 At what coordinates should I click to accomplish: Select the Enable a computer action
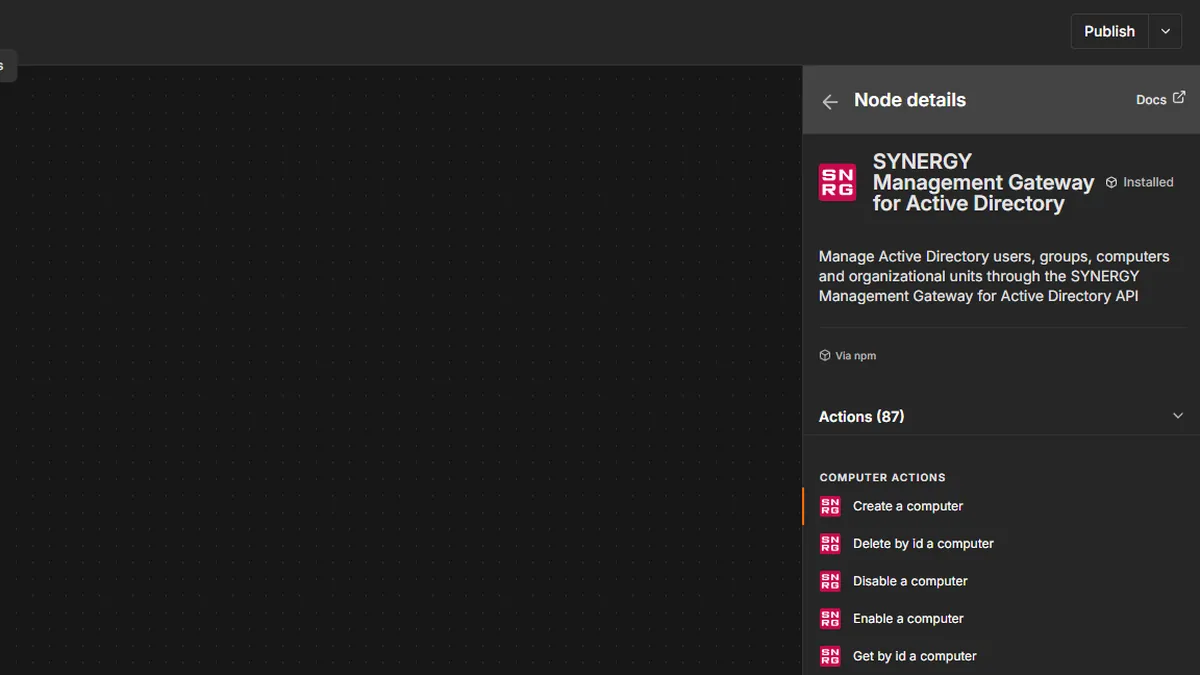(1001, 619)
